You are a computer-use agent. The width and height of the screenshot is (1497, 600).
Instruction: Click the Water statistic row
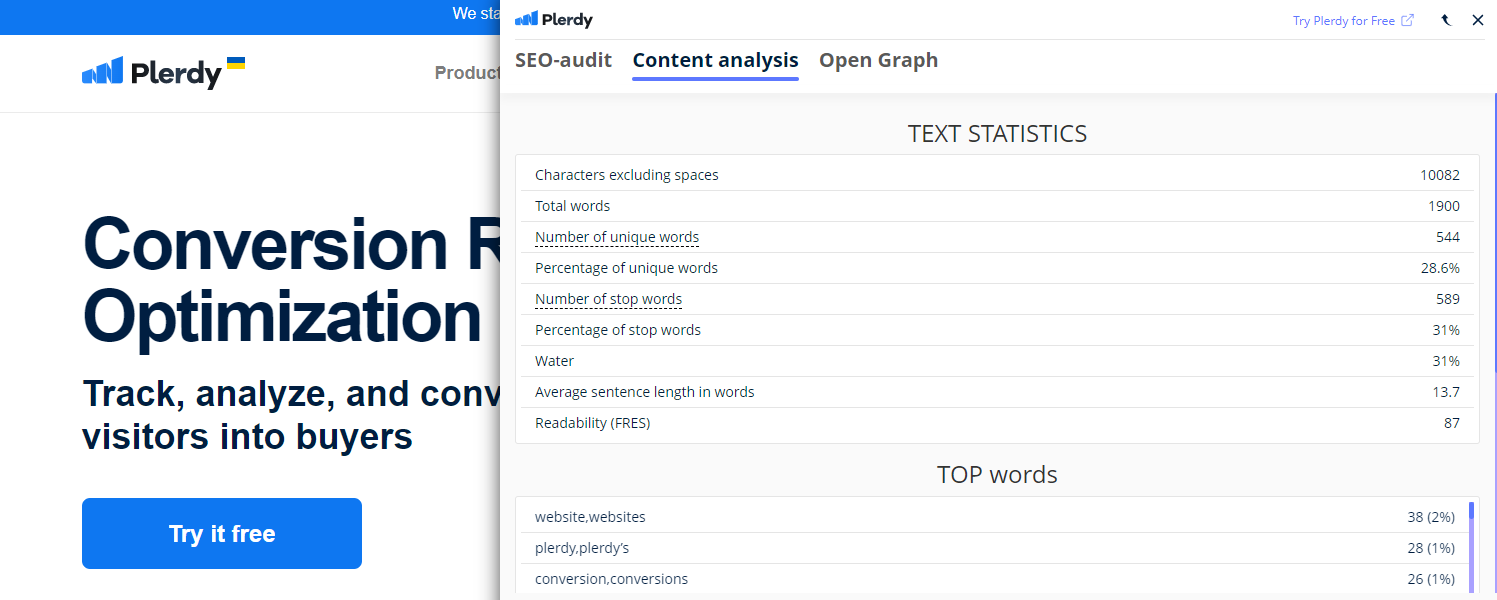997,361
